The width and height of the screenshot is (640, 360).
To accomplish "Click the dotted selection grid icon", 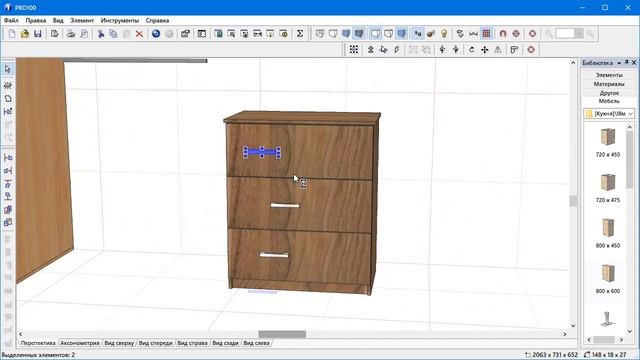I will pyautogui.click(x=354, y=50).
